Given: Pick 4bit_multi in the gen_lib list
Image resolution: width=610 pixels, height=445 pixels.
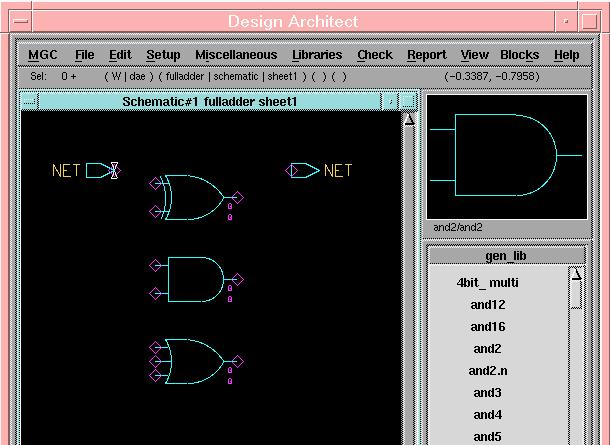Looking at the screenshot, I should [x=488, y=283].
